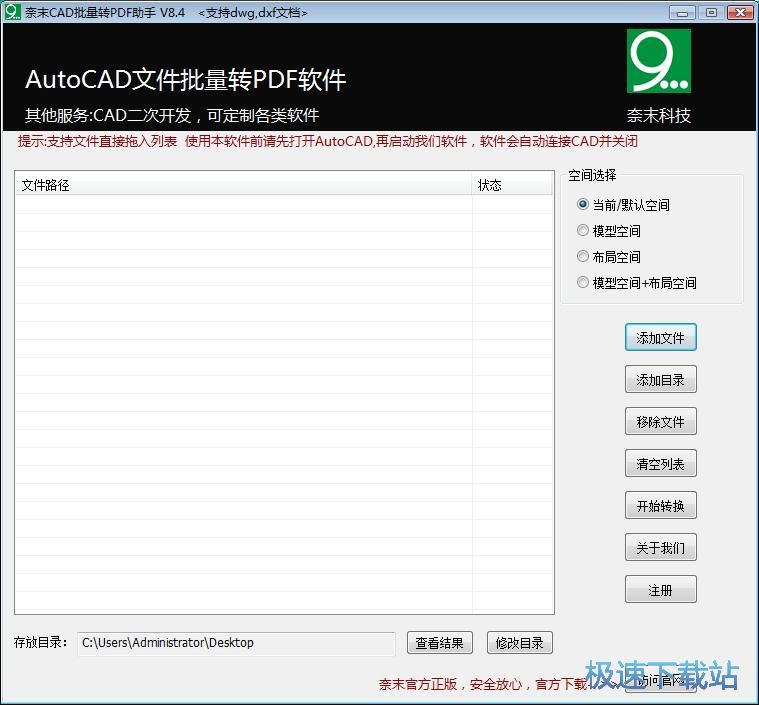759x705 pixels.
Task: Click the 存放目录 path field
Action: click(x=236, y=643)
